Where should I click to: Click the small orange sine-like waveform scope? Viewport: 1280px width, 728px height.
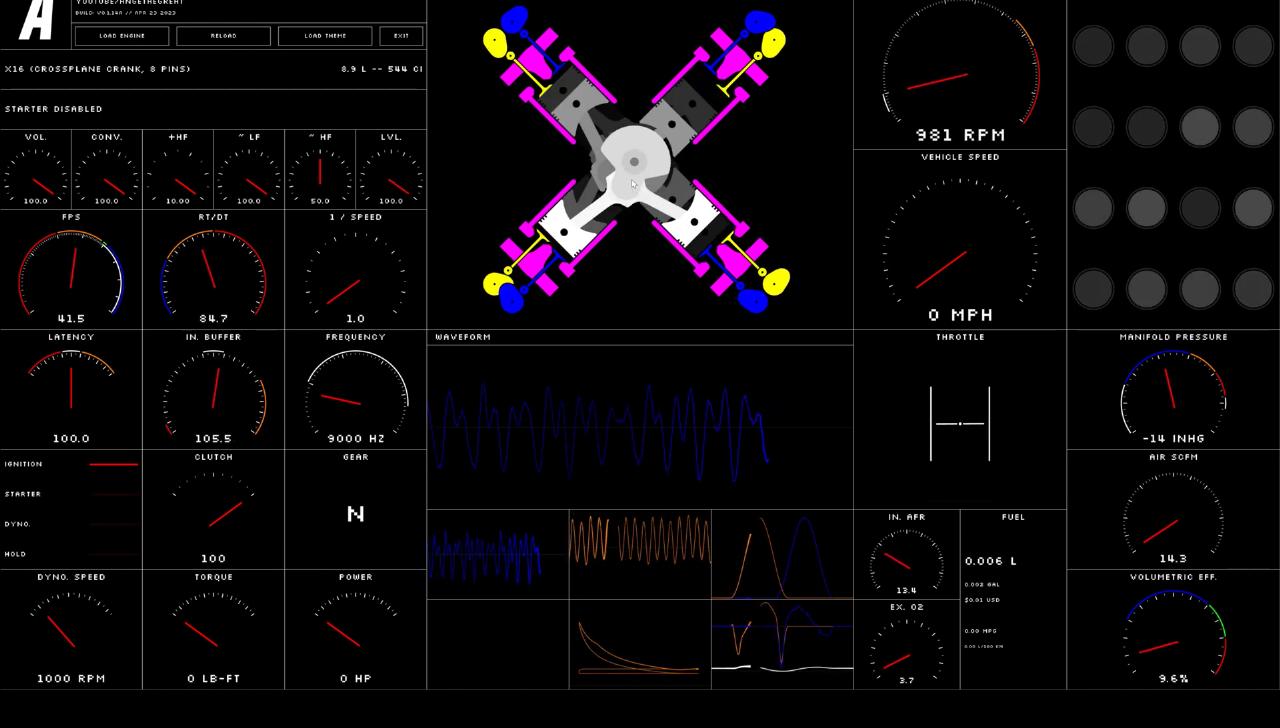640,554
